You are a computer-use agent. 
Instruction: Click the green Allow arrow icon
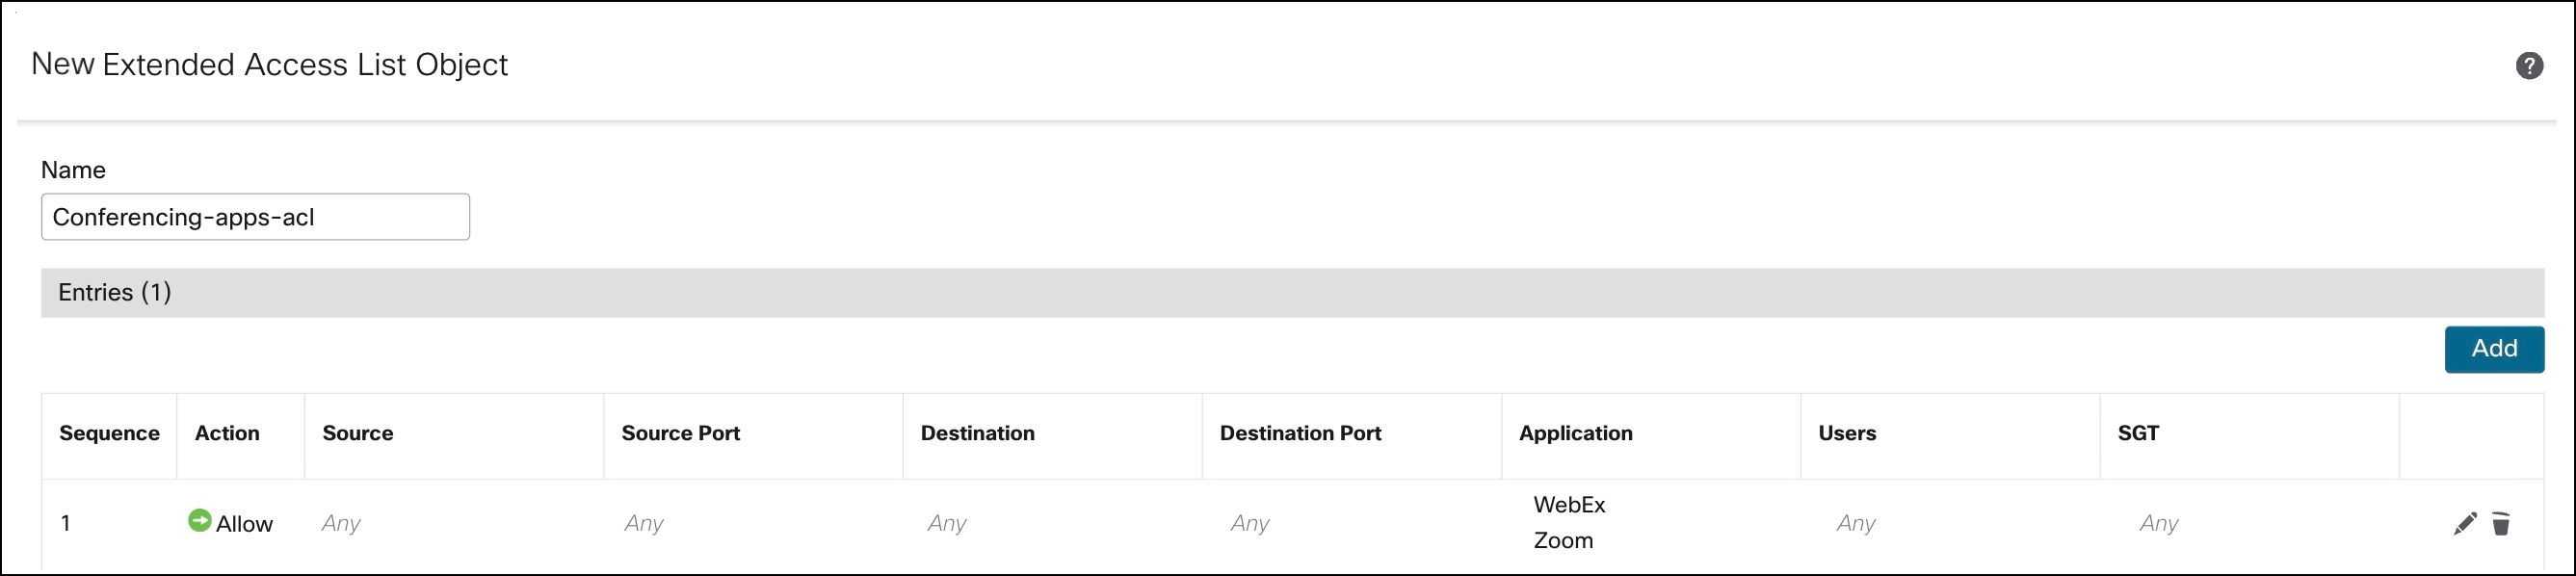coord(200,521)
